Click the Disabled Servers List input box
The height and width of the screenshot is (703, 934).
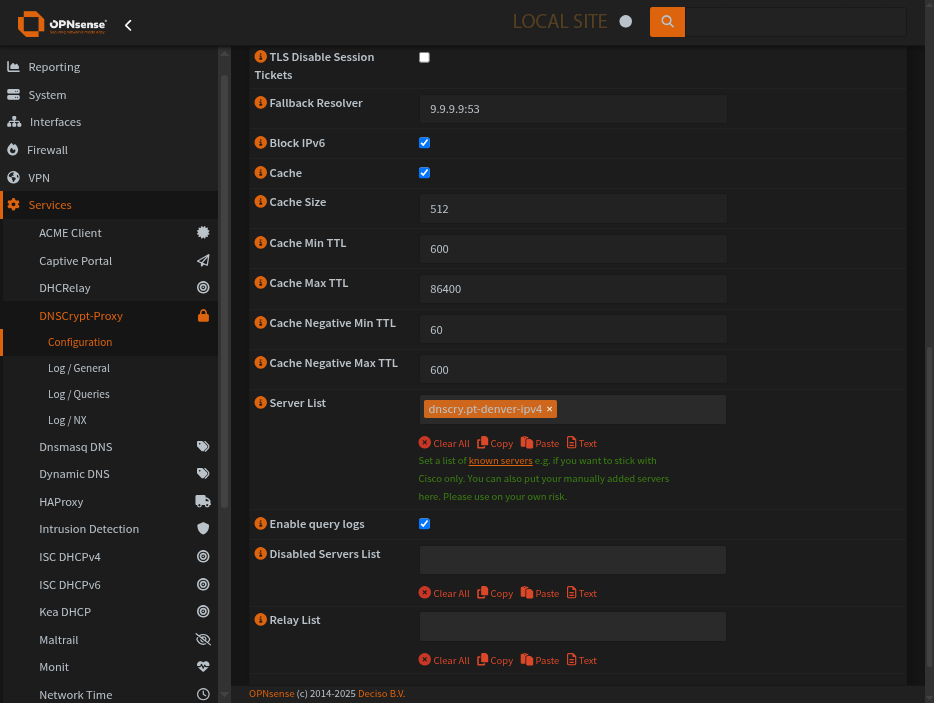573,560
